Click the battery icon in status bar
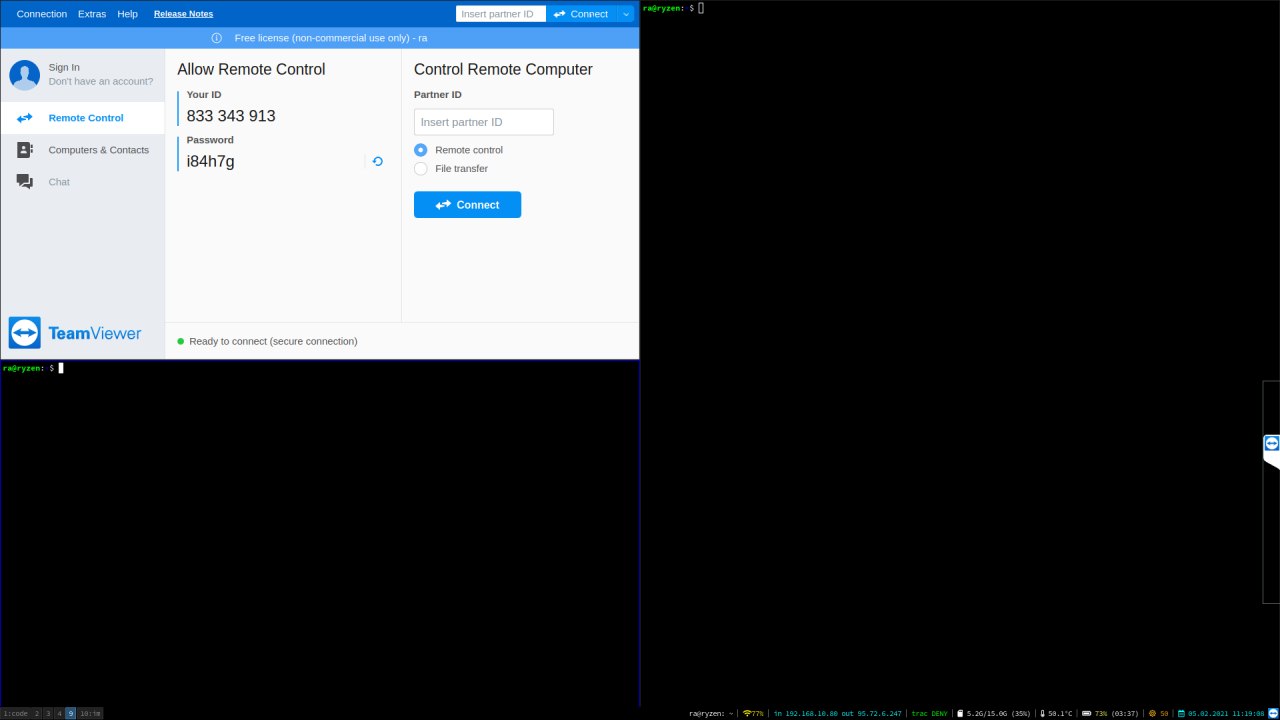 point(1087,713)
